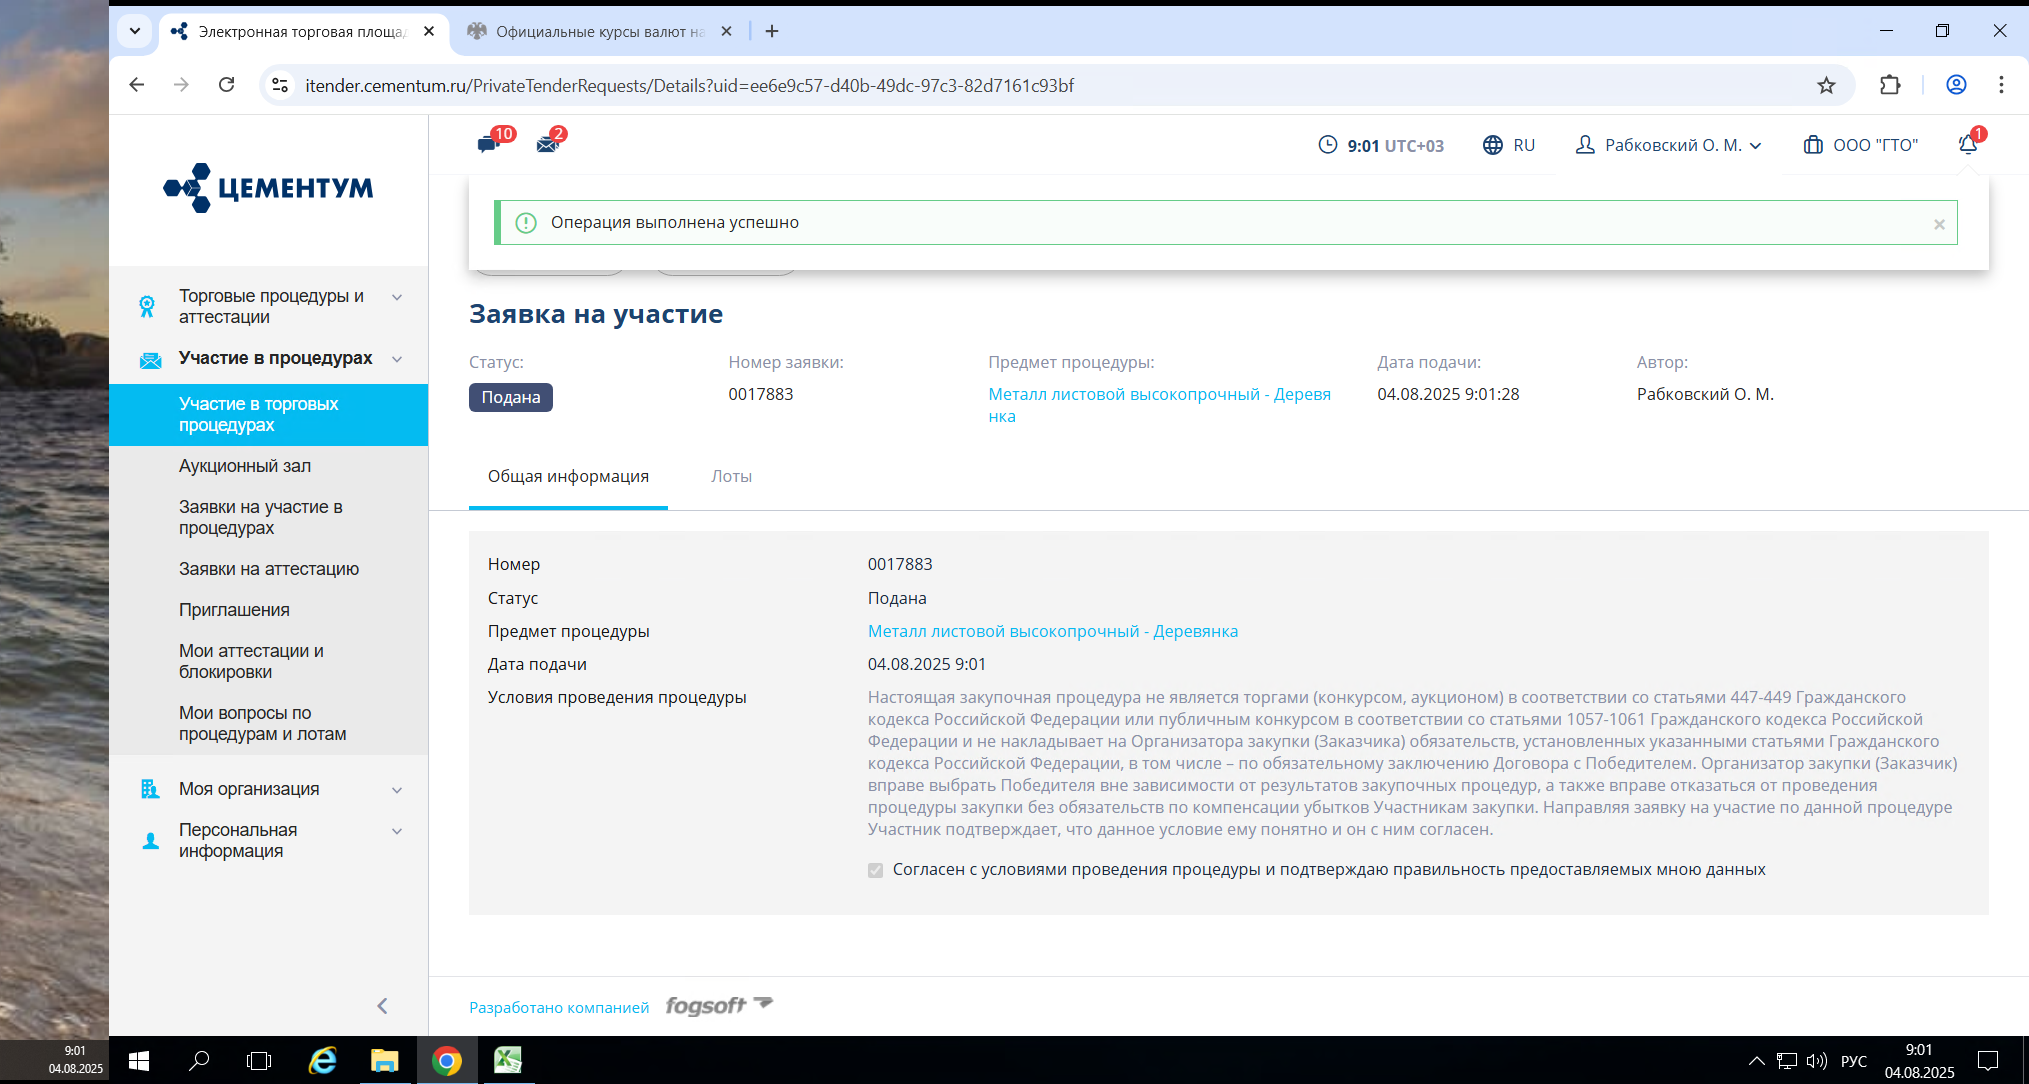2029x1084 pixels.
Task: Open procedure link in header Предмет процедуры
Action: coord(1159,405)
